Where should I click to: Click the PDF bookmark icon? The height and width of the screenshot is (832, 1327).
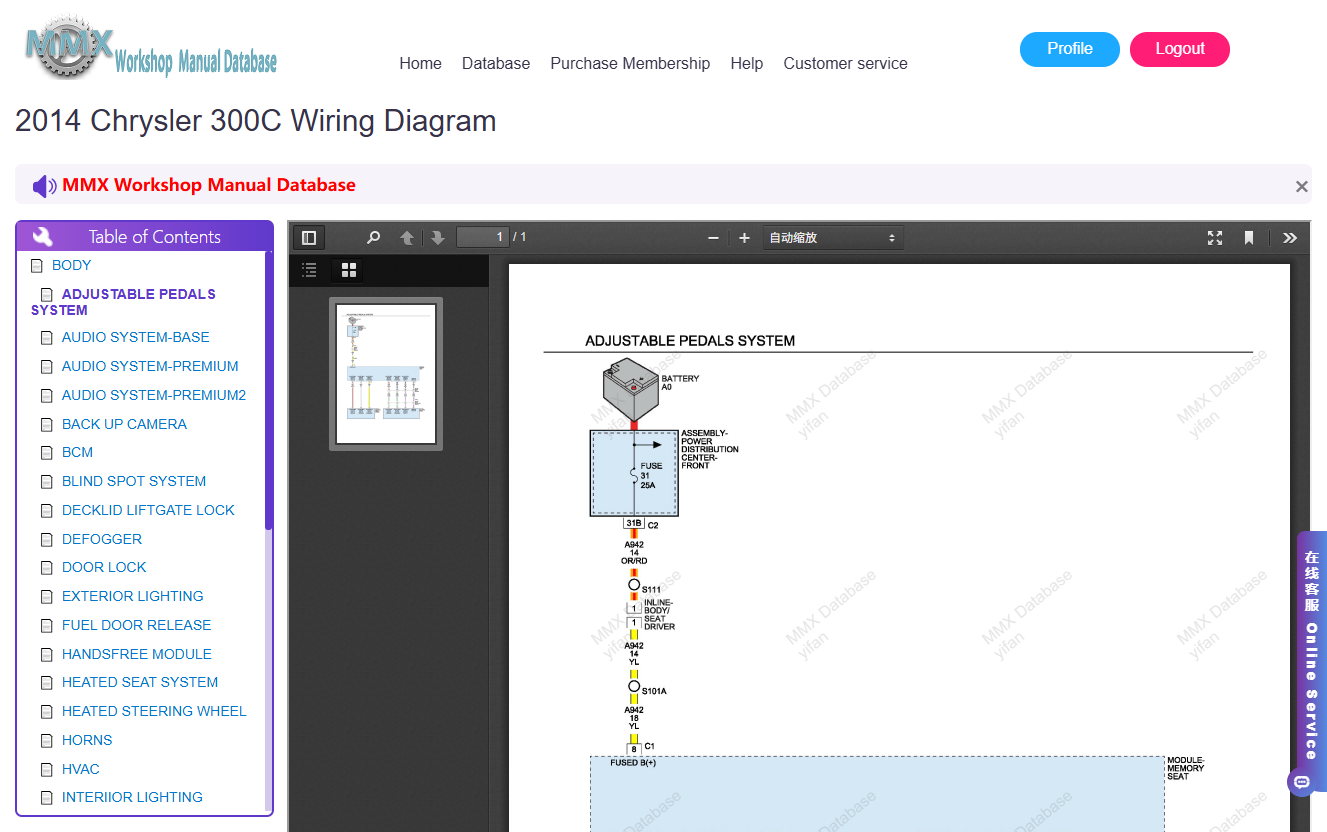pos(1249,237)
